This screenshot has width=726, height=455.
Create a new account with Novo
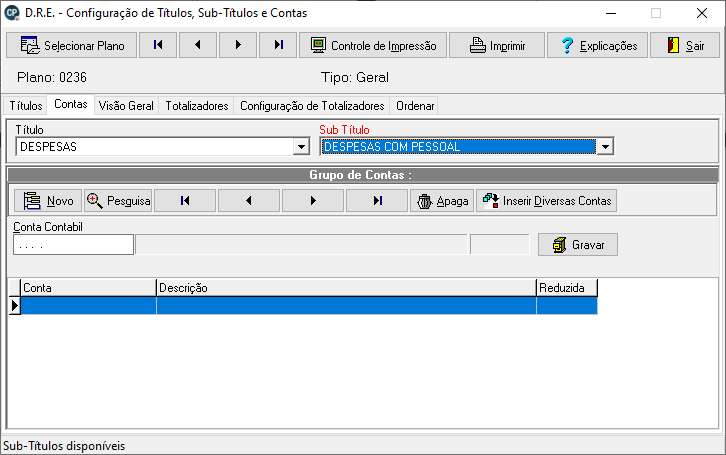(x=48, y=200)
